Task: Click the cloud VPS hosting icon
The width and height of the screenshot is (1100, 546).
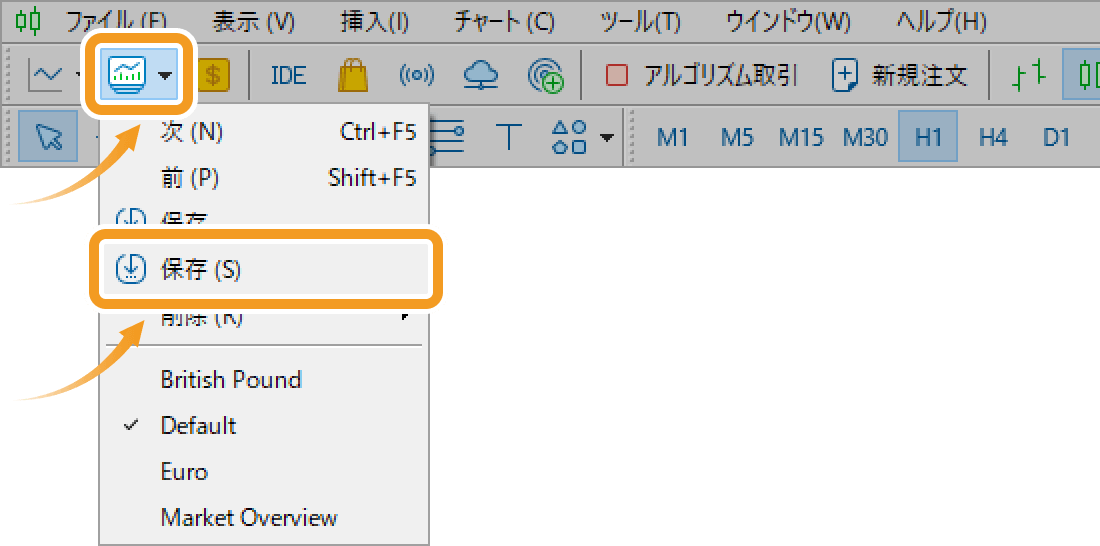Action: click(481, 75)
